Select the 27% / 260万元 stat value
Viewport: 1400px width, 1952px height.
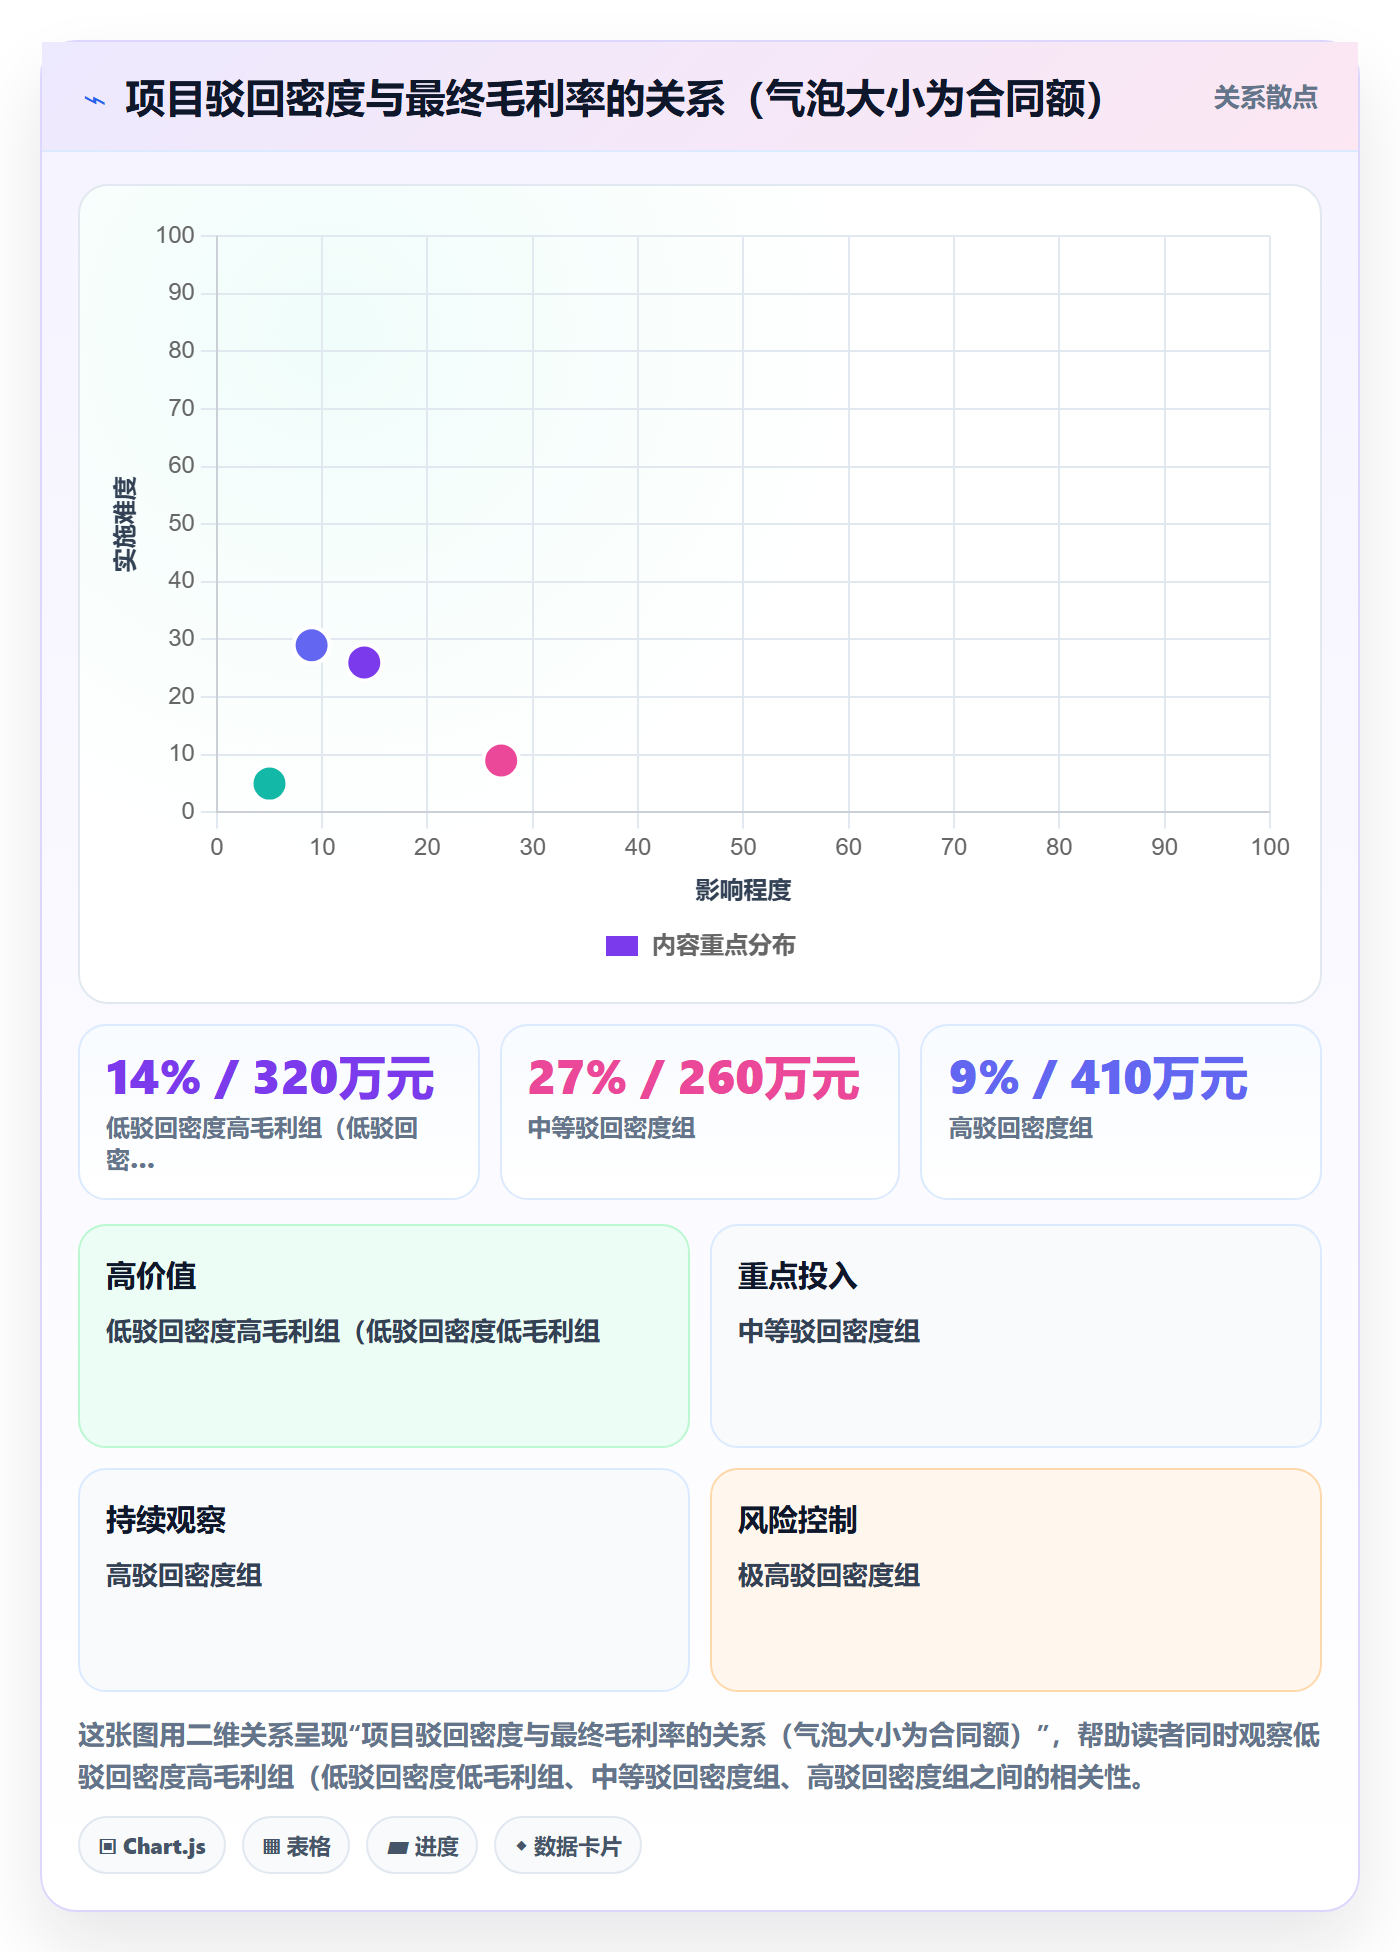pyautogui.click(x=694, y=1078)
